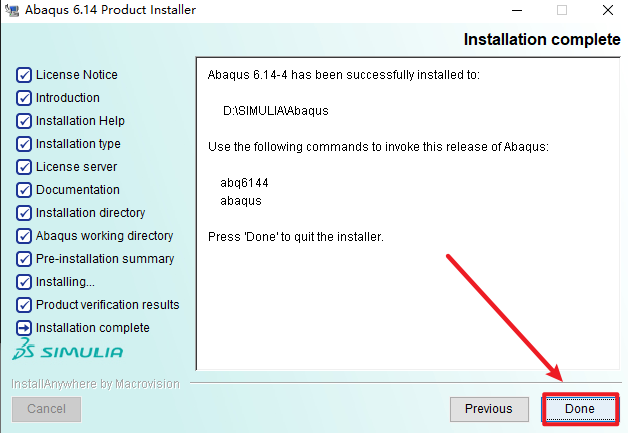The image size is (628, 433).
Task: Click the Installation Help checkmark icon
Action: 24,121
